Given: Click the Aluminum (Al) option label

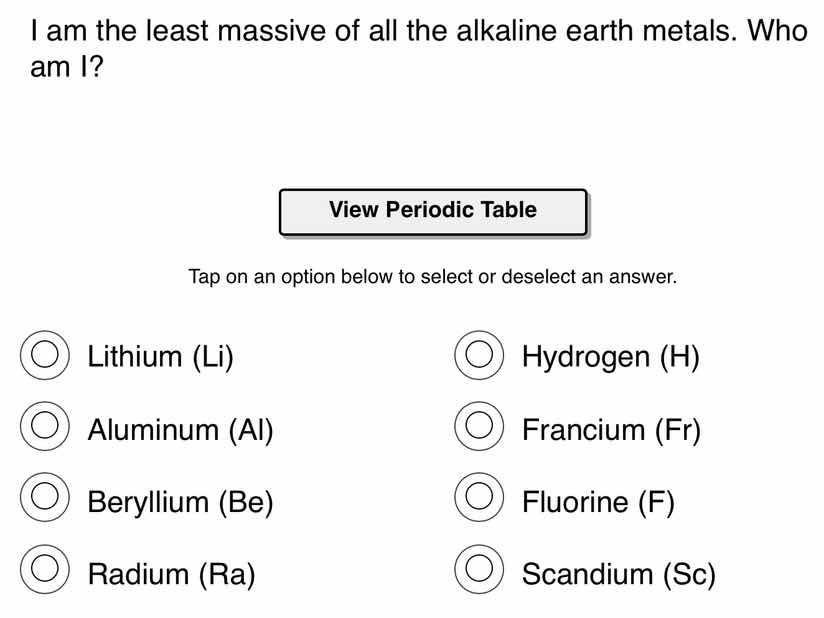Looking at the screenshot, I should pyautogui.click(x=180, y=429).
